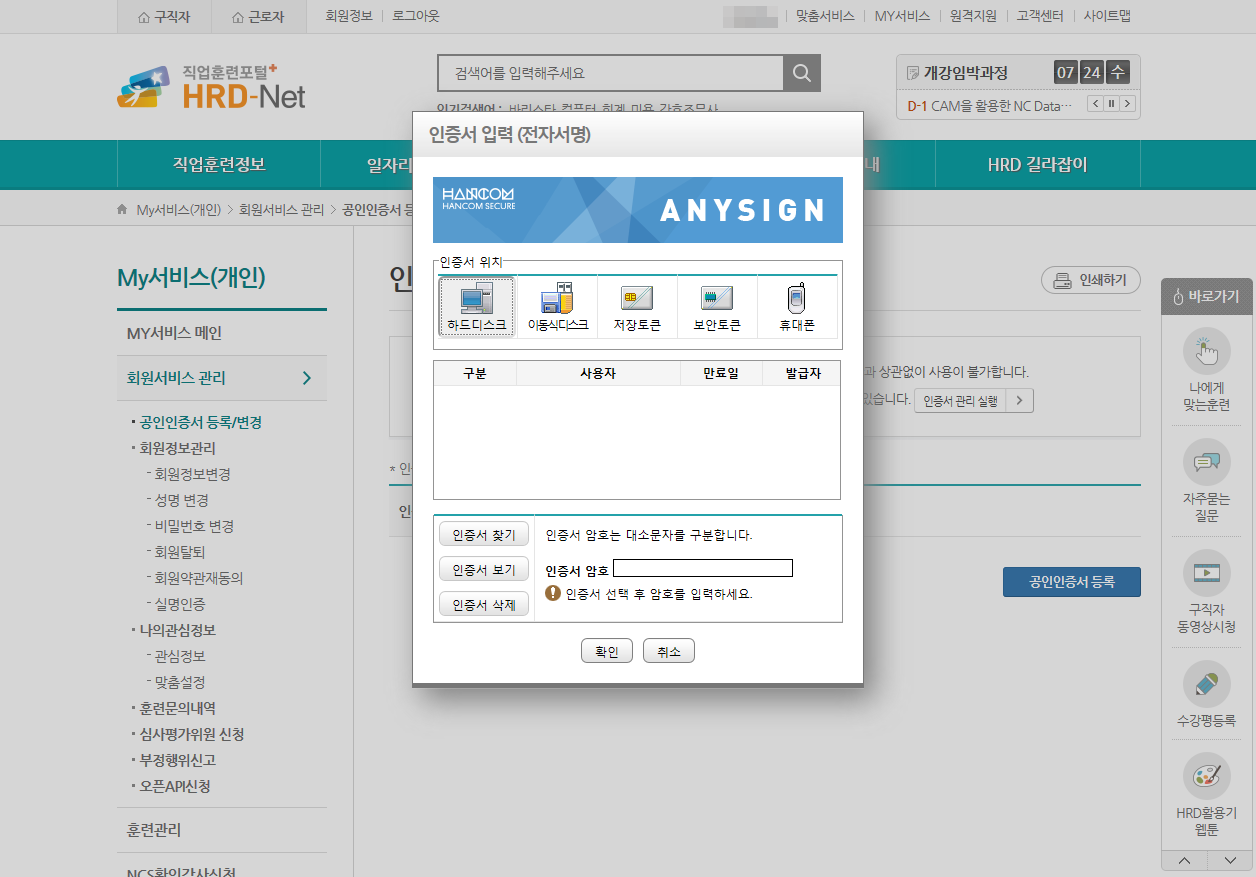Image resolution: width=1256 pixels, height=877 pixels.
Task: Select the 이동식디스크 removable disk icon
Action: (557, 307)
